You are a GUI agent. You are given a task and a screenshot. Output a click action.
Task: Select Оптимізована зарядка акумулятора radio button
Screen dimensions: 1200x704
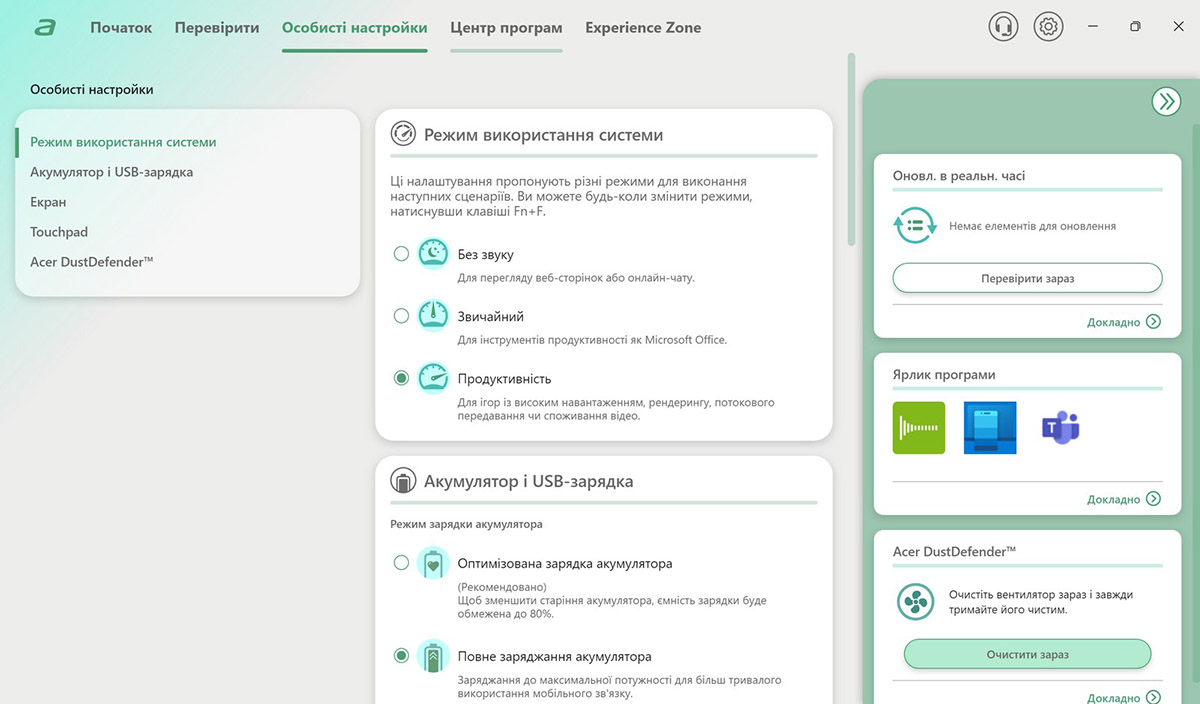(x=401, y=563)
